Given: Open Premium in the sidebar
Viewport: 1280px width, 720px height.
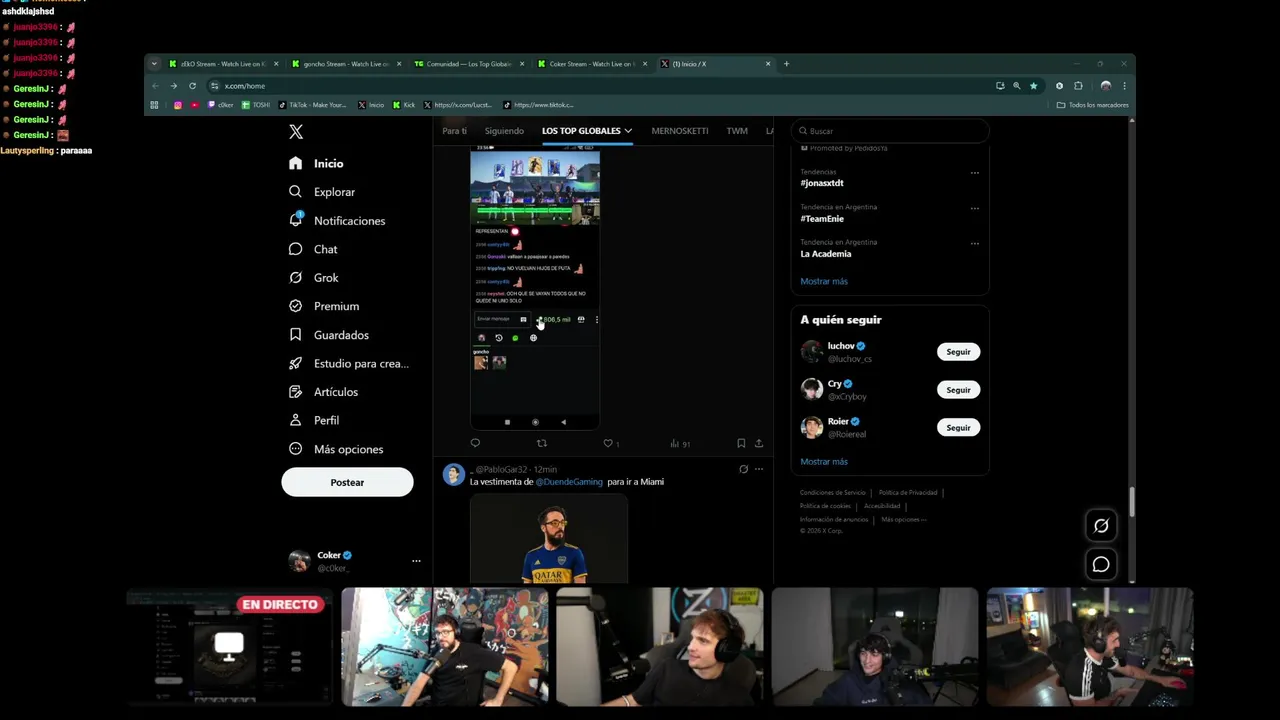Looking at the screenshot, I should (x=324, y=306).
